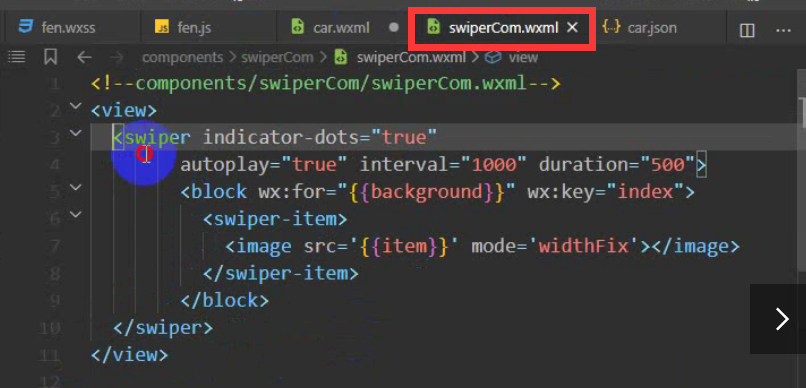Collapse the swiper fold on line 3

coord(76,133)
